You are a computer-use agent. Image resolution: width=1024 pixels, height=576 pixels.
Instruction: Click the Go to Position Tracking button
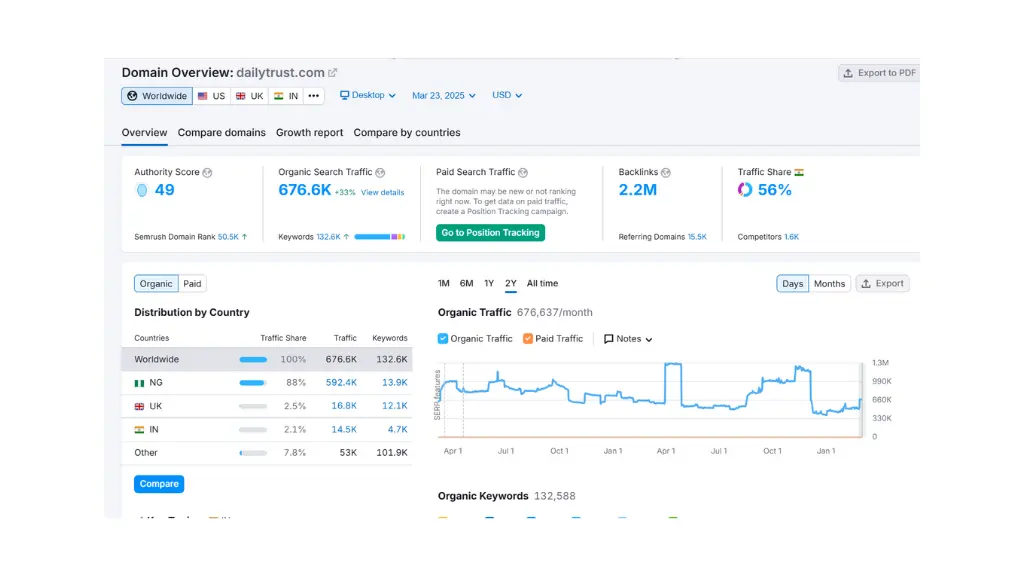tap(490, 232)
